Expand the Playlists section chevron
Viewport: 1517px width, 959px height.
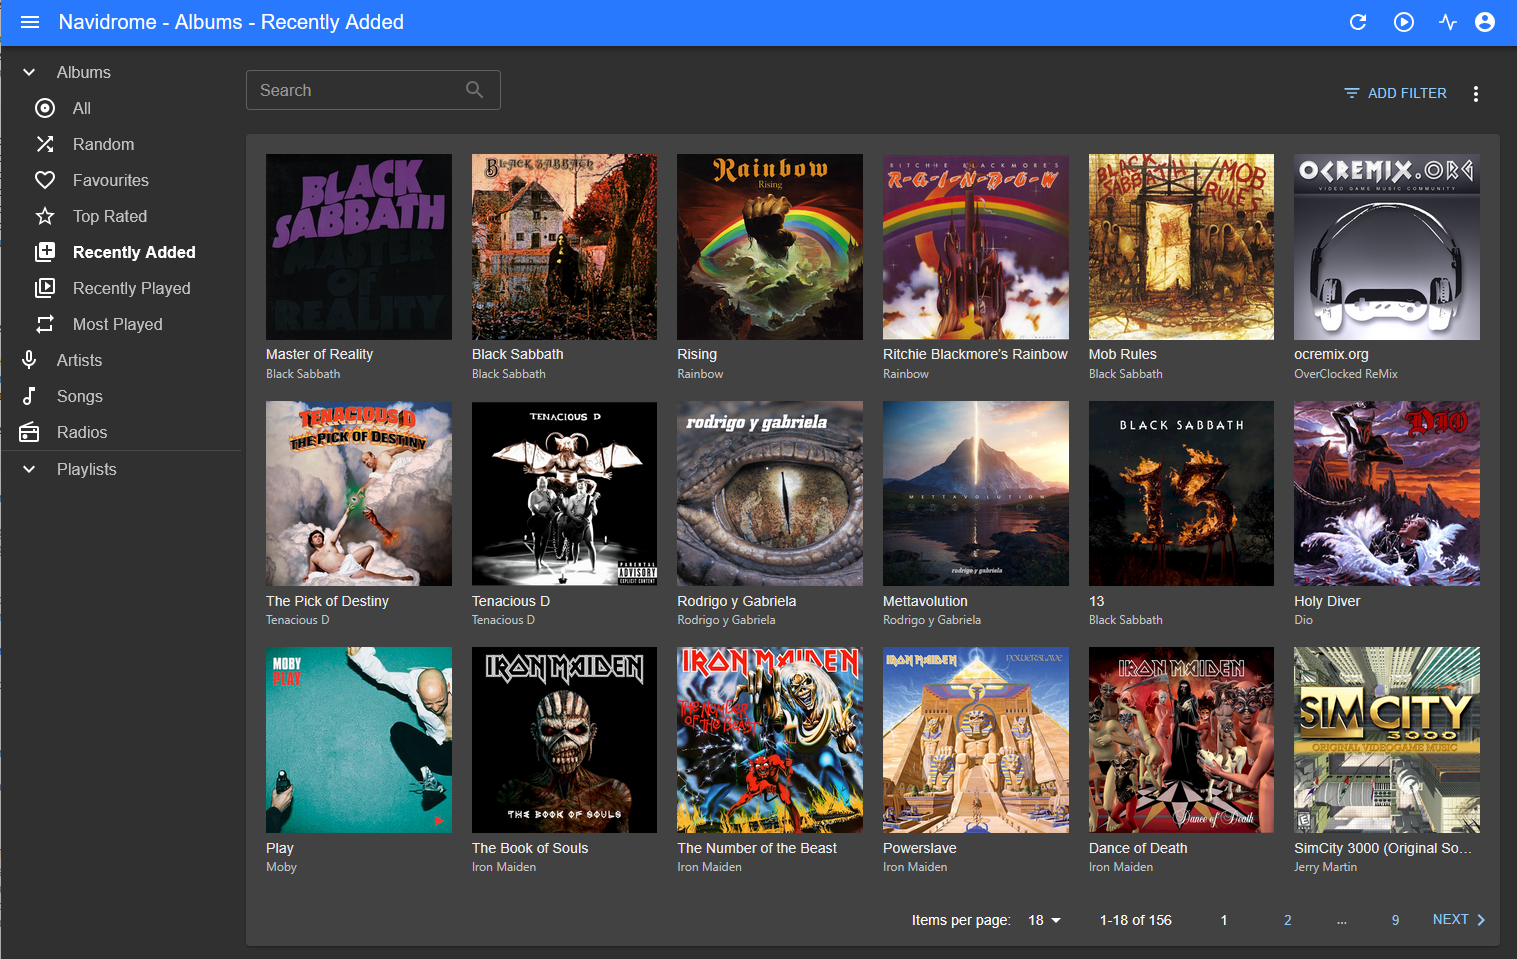coord(30,469)
